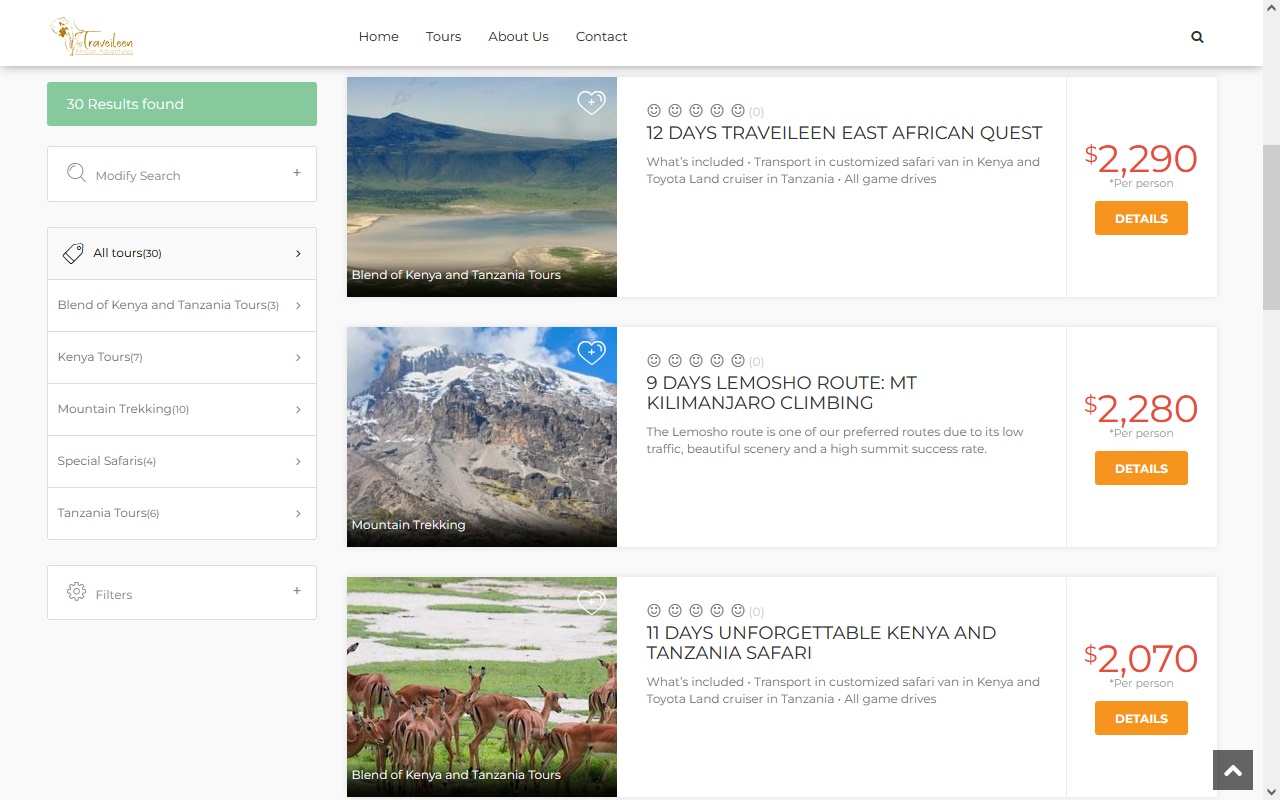Click the Traveileen logo

[91, 36]
